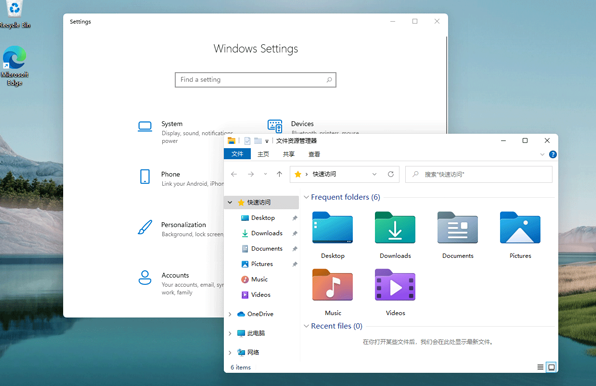Open the 文件 ribbon tab
Image resolution: width=596 pixels, height=386 pixels.
(237, 154)
